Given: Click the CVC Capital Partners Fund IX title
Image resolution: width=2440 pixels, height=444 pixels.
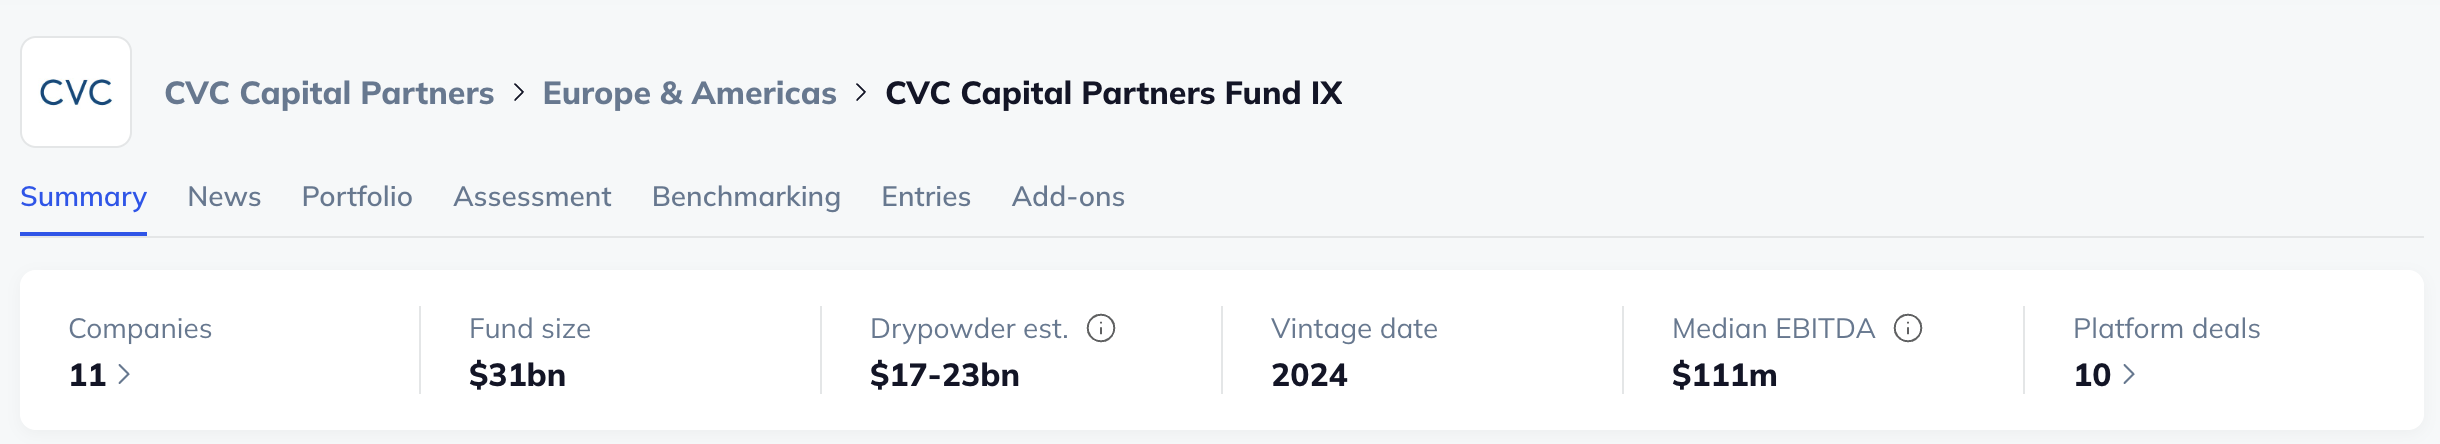Looking at the screenshot, I should (1113, 93).
